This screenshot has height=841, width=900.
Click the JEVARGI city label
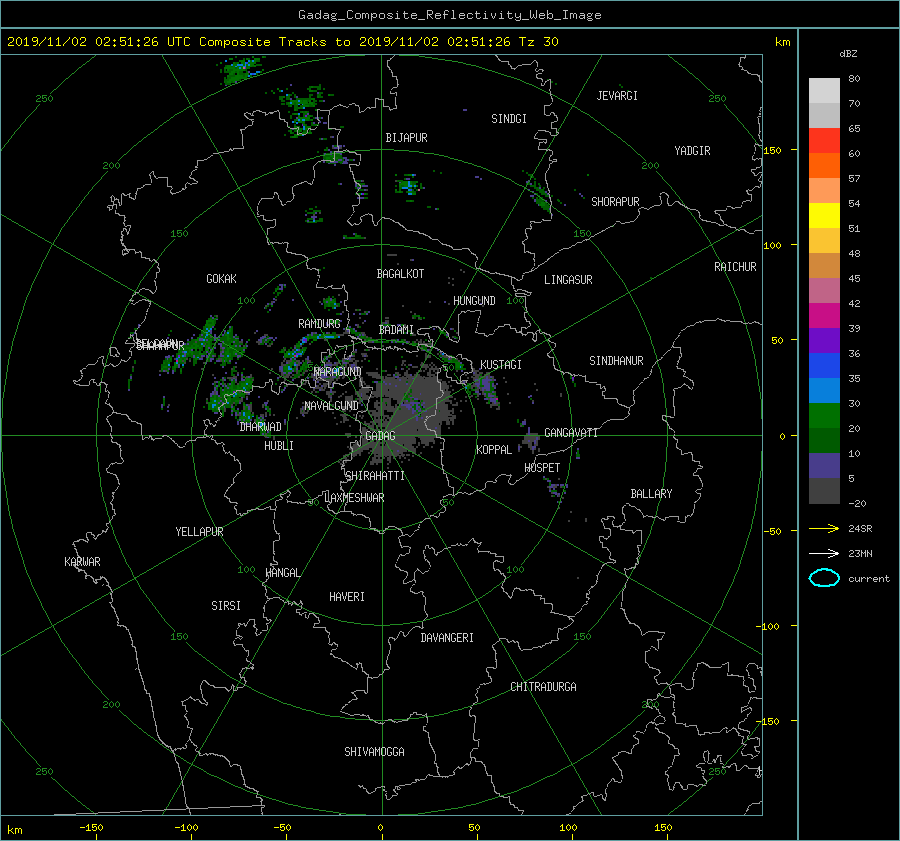(x=617, y=96)
